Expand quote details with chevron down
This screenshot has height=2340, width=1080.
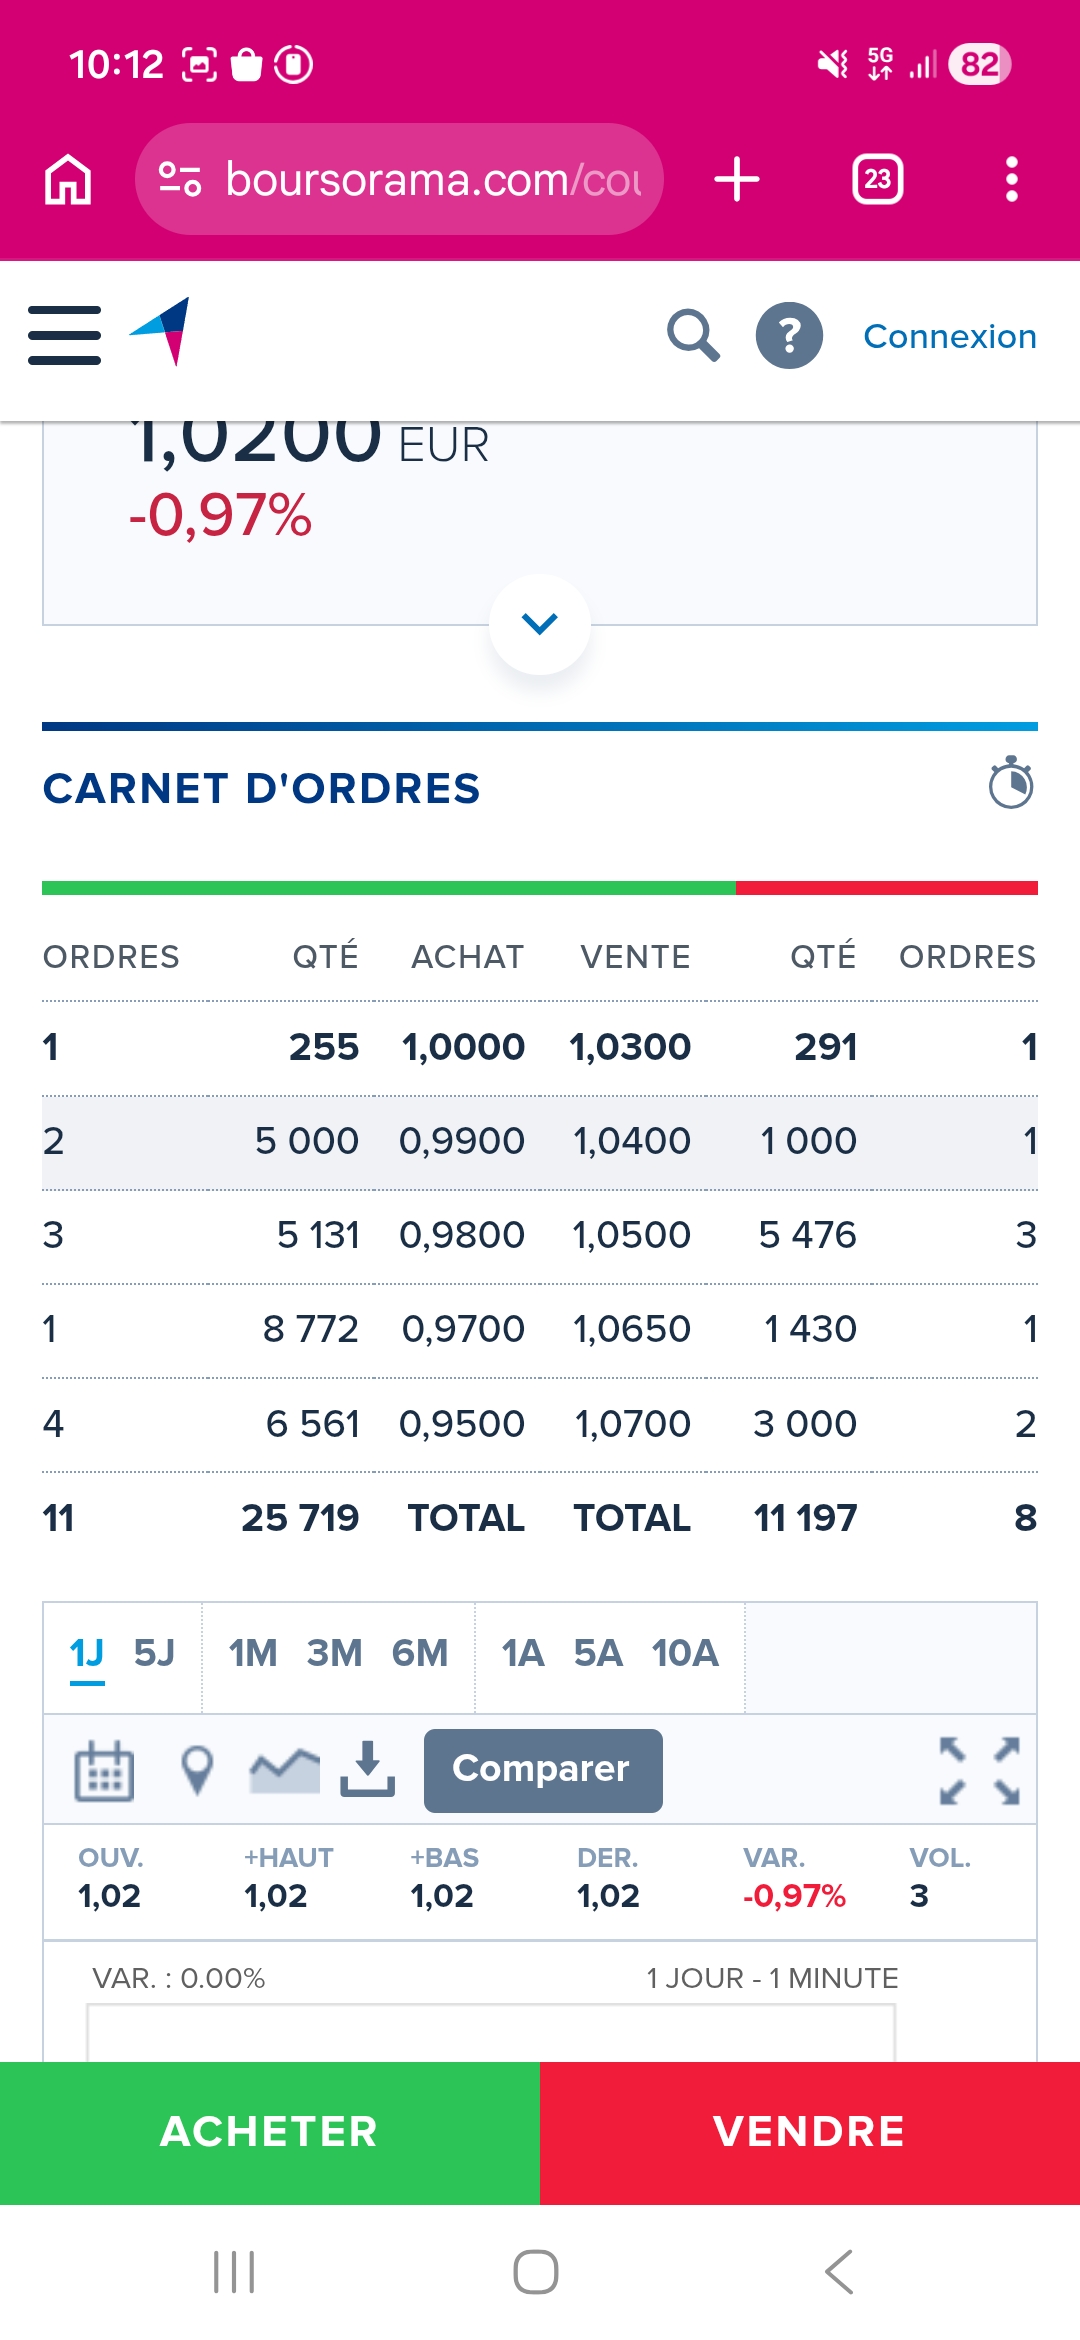540,624
